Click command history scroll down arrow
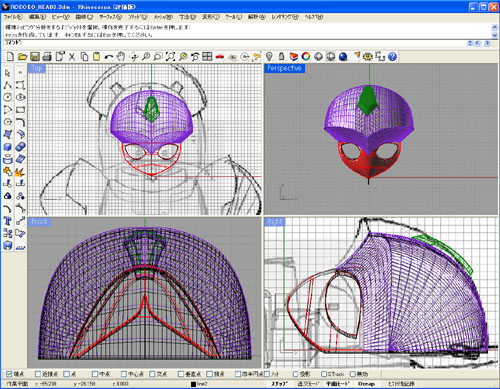Image resolution: width=500 pixels, height=389 pixels. click(x=495, y=34)
